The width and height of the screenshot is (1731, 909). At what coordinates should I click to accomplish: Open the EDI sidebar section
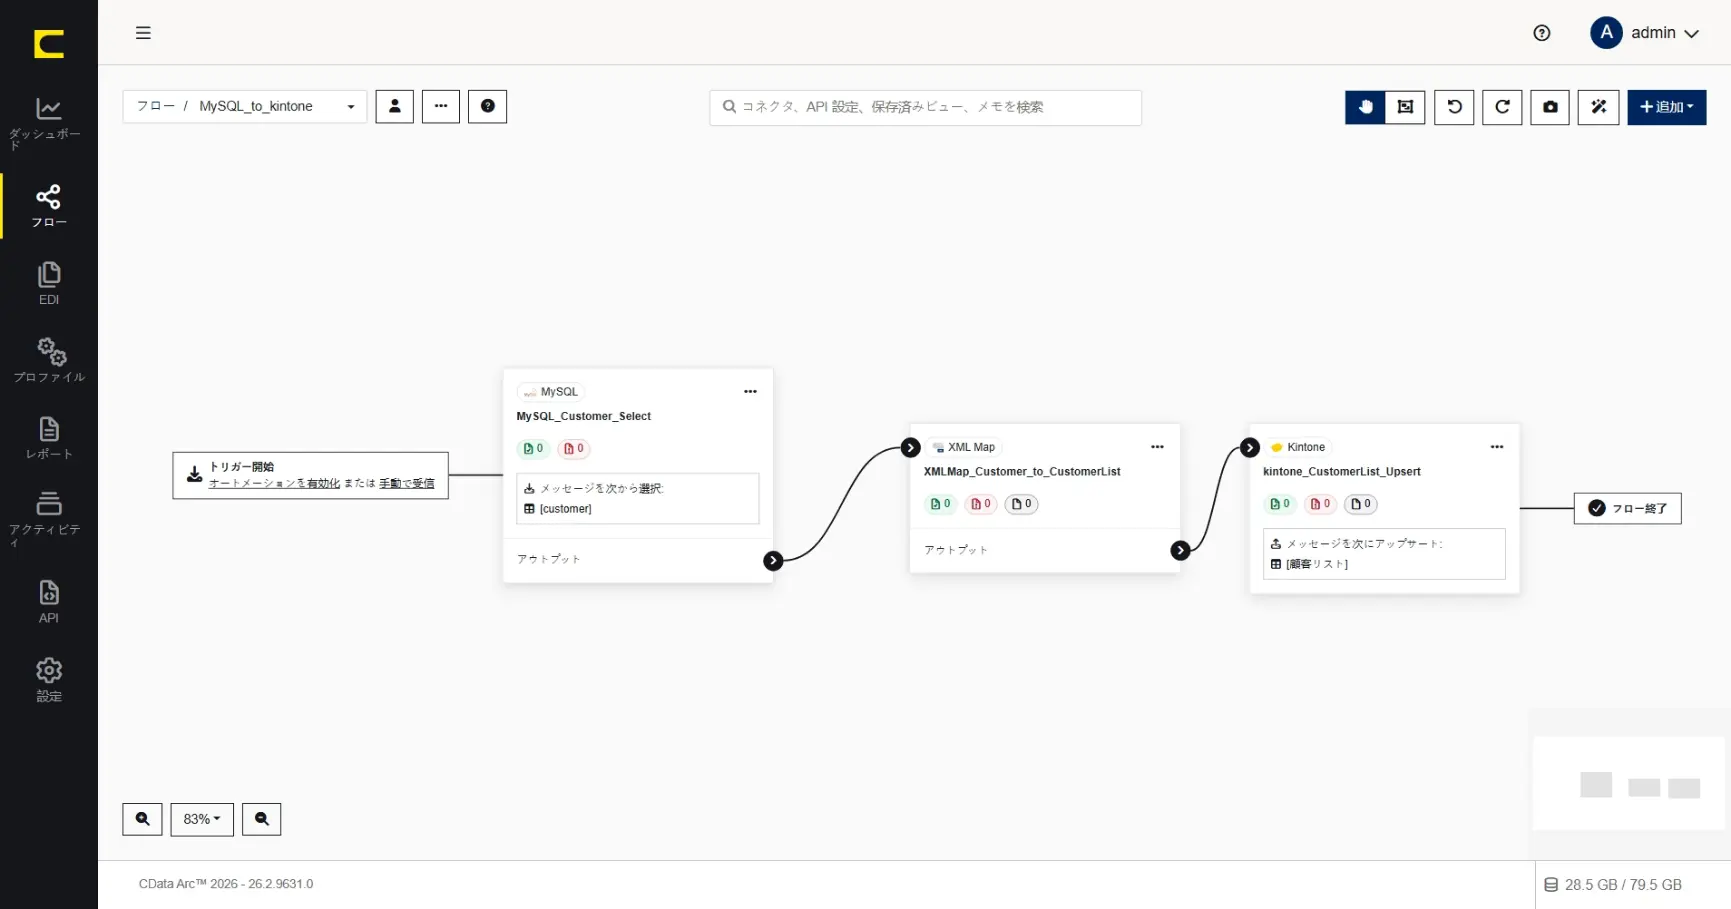[49, 283]
